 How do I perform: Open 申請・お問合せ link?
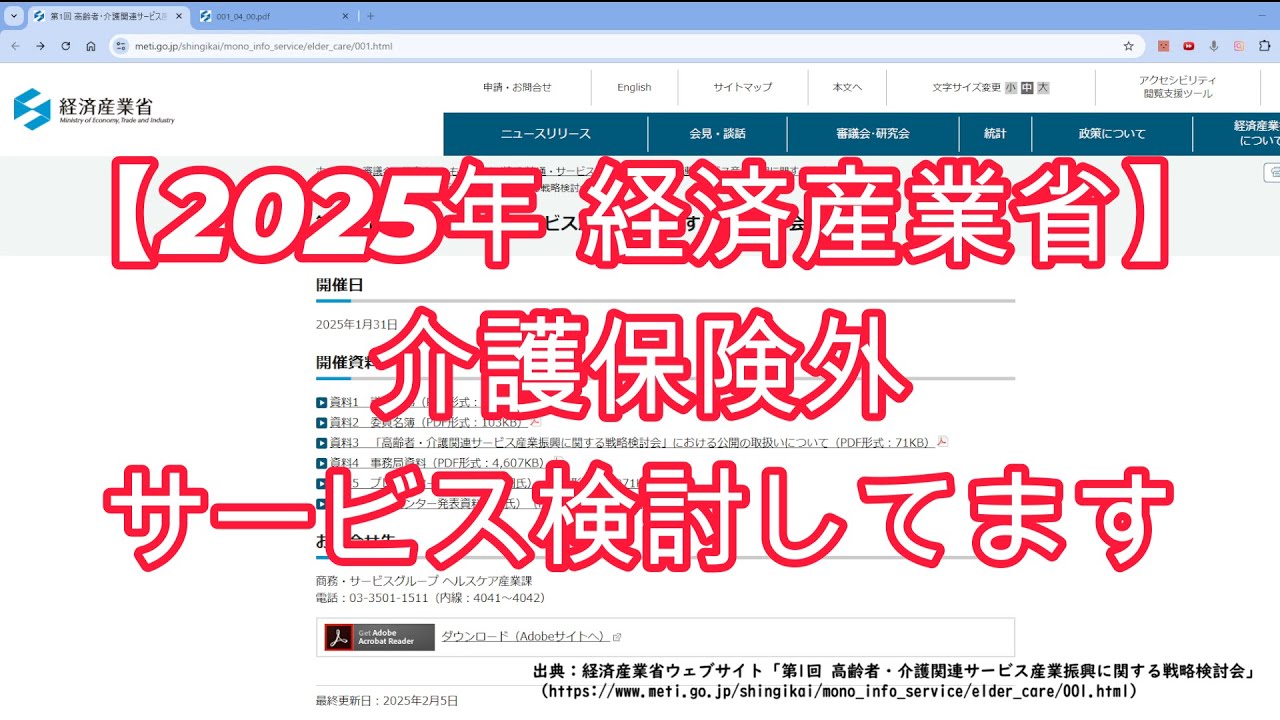click(x=517, y=87)
